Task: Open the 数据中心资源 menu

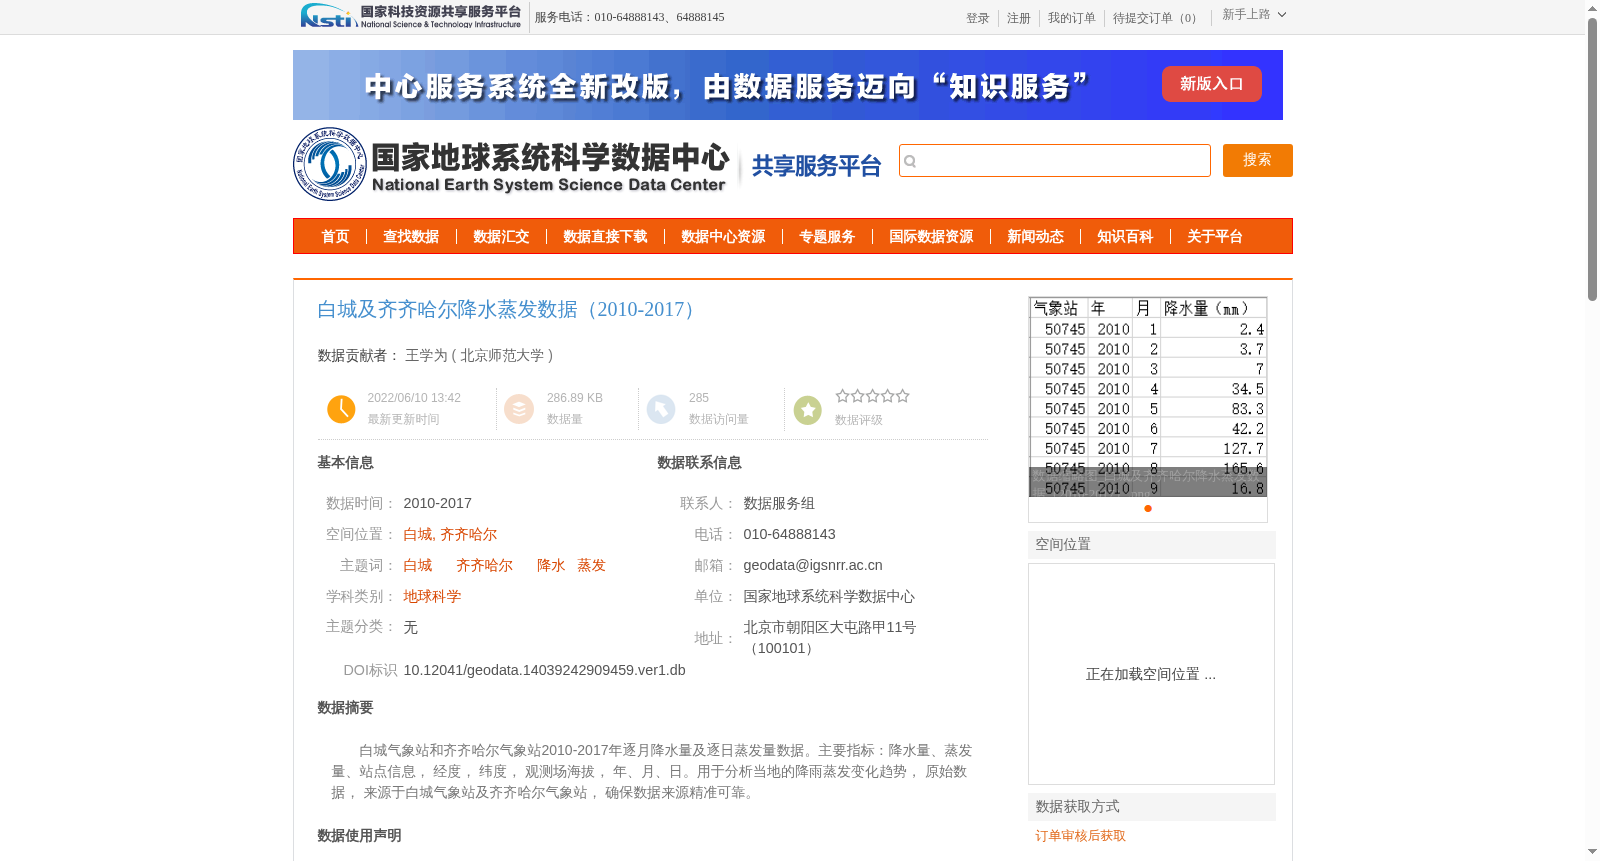Action: (723, 237)
